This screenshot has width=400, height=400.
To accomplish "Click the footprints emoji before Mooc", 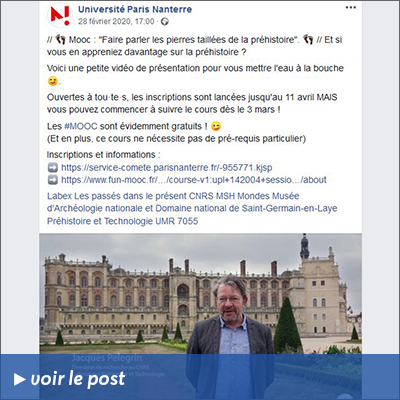I will click(x=60, y=40).
